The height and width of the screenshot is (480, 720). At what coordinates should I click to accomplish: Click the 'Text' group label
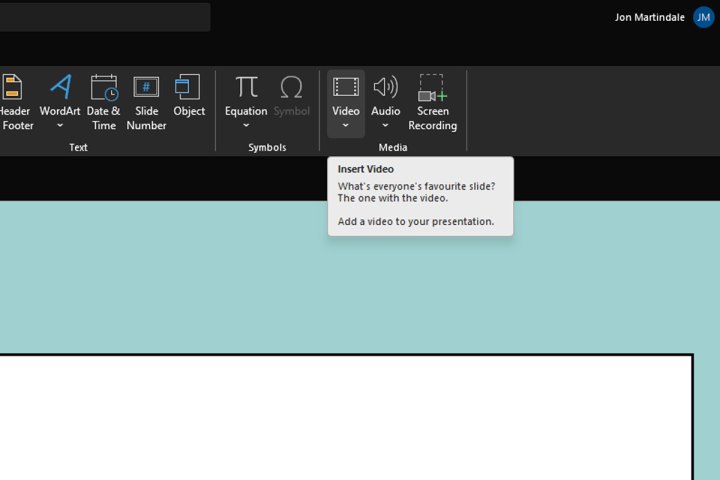78,147
